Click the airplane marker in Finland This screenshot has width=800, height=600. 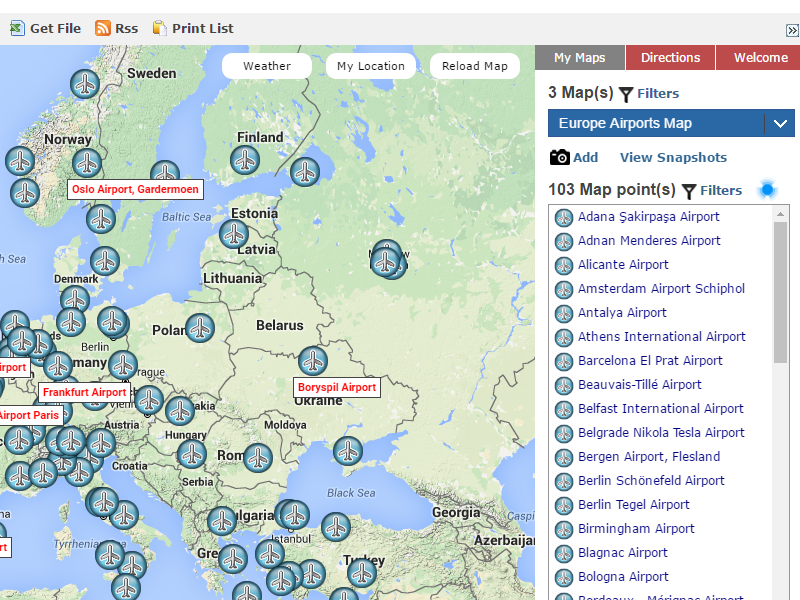click(x=245, y=160)
